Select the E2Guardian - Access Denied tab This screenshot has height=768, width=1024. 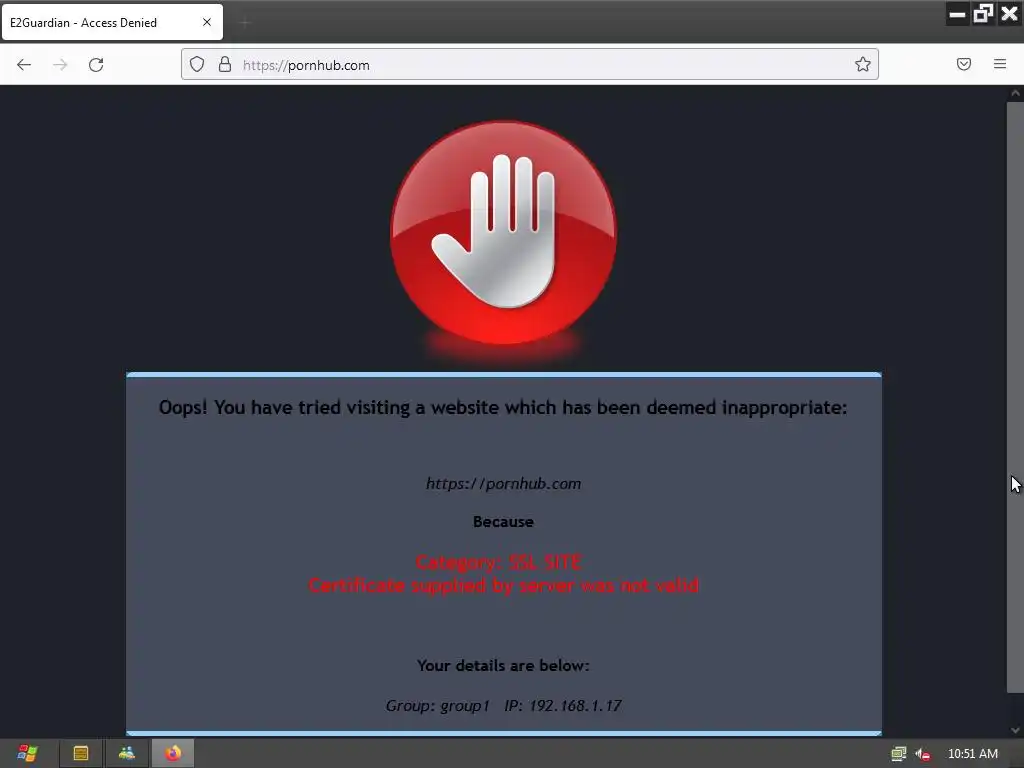(x=112, y=22)
